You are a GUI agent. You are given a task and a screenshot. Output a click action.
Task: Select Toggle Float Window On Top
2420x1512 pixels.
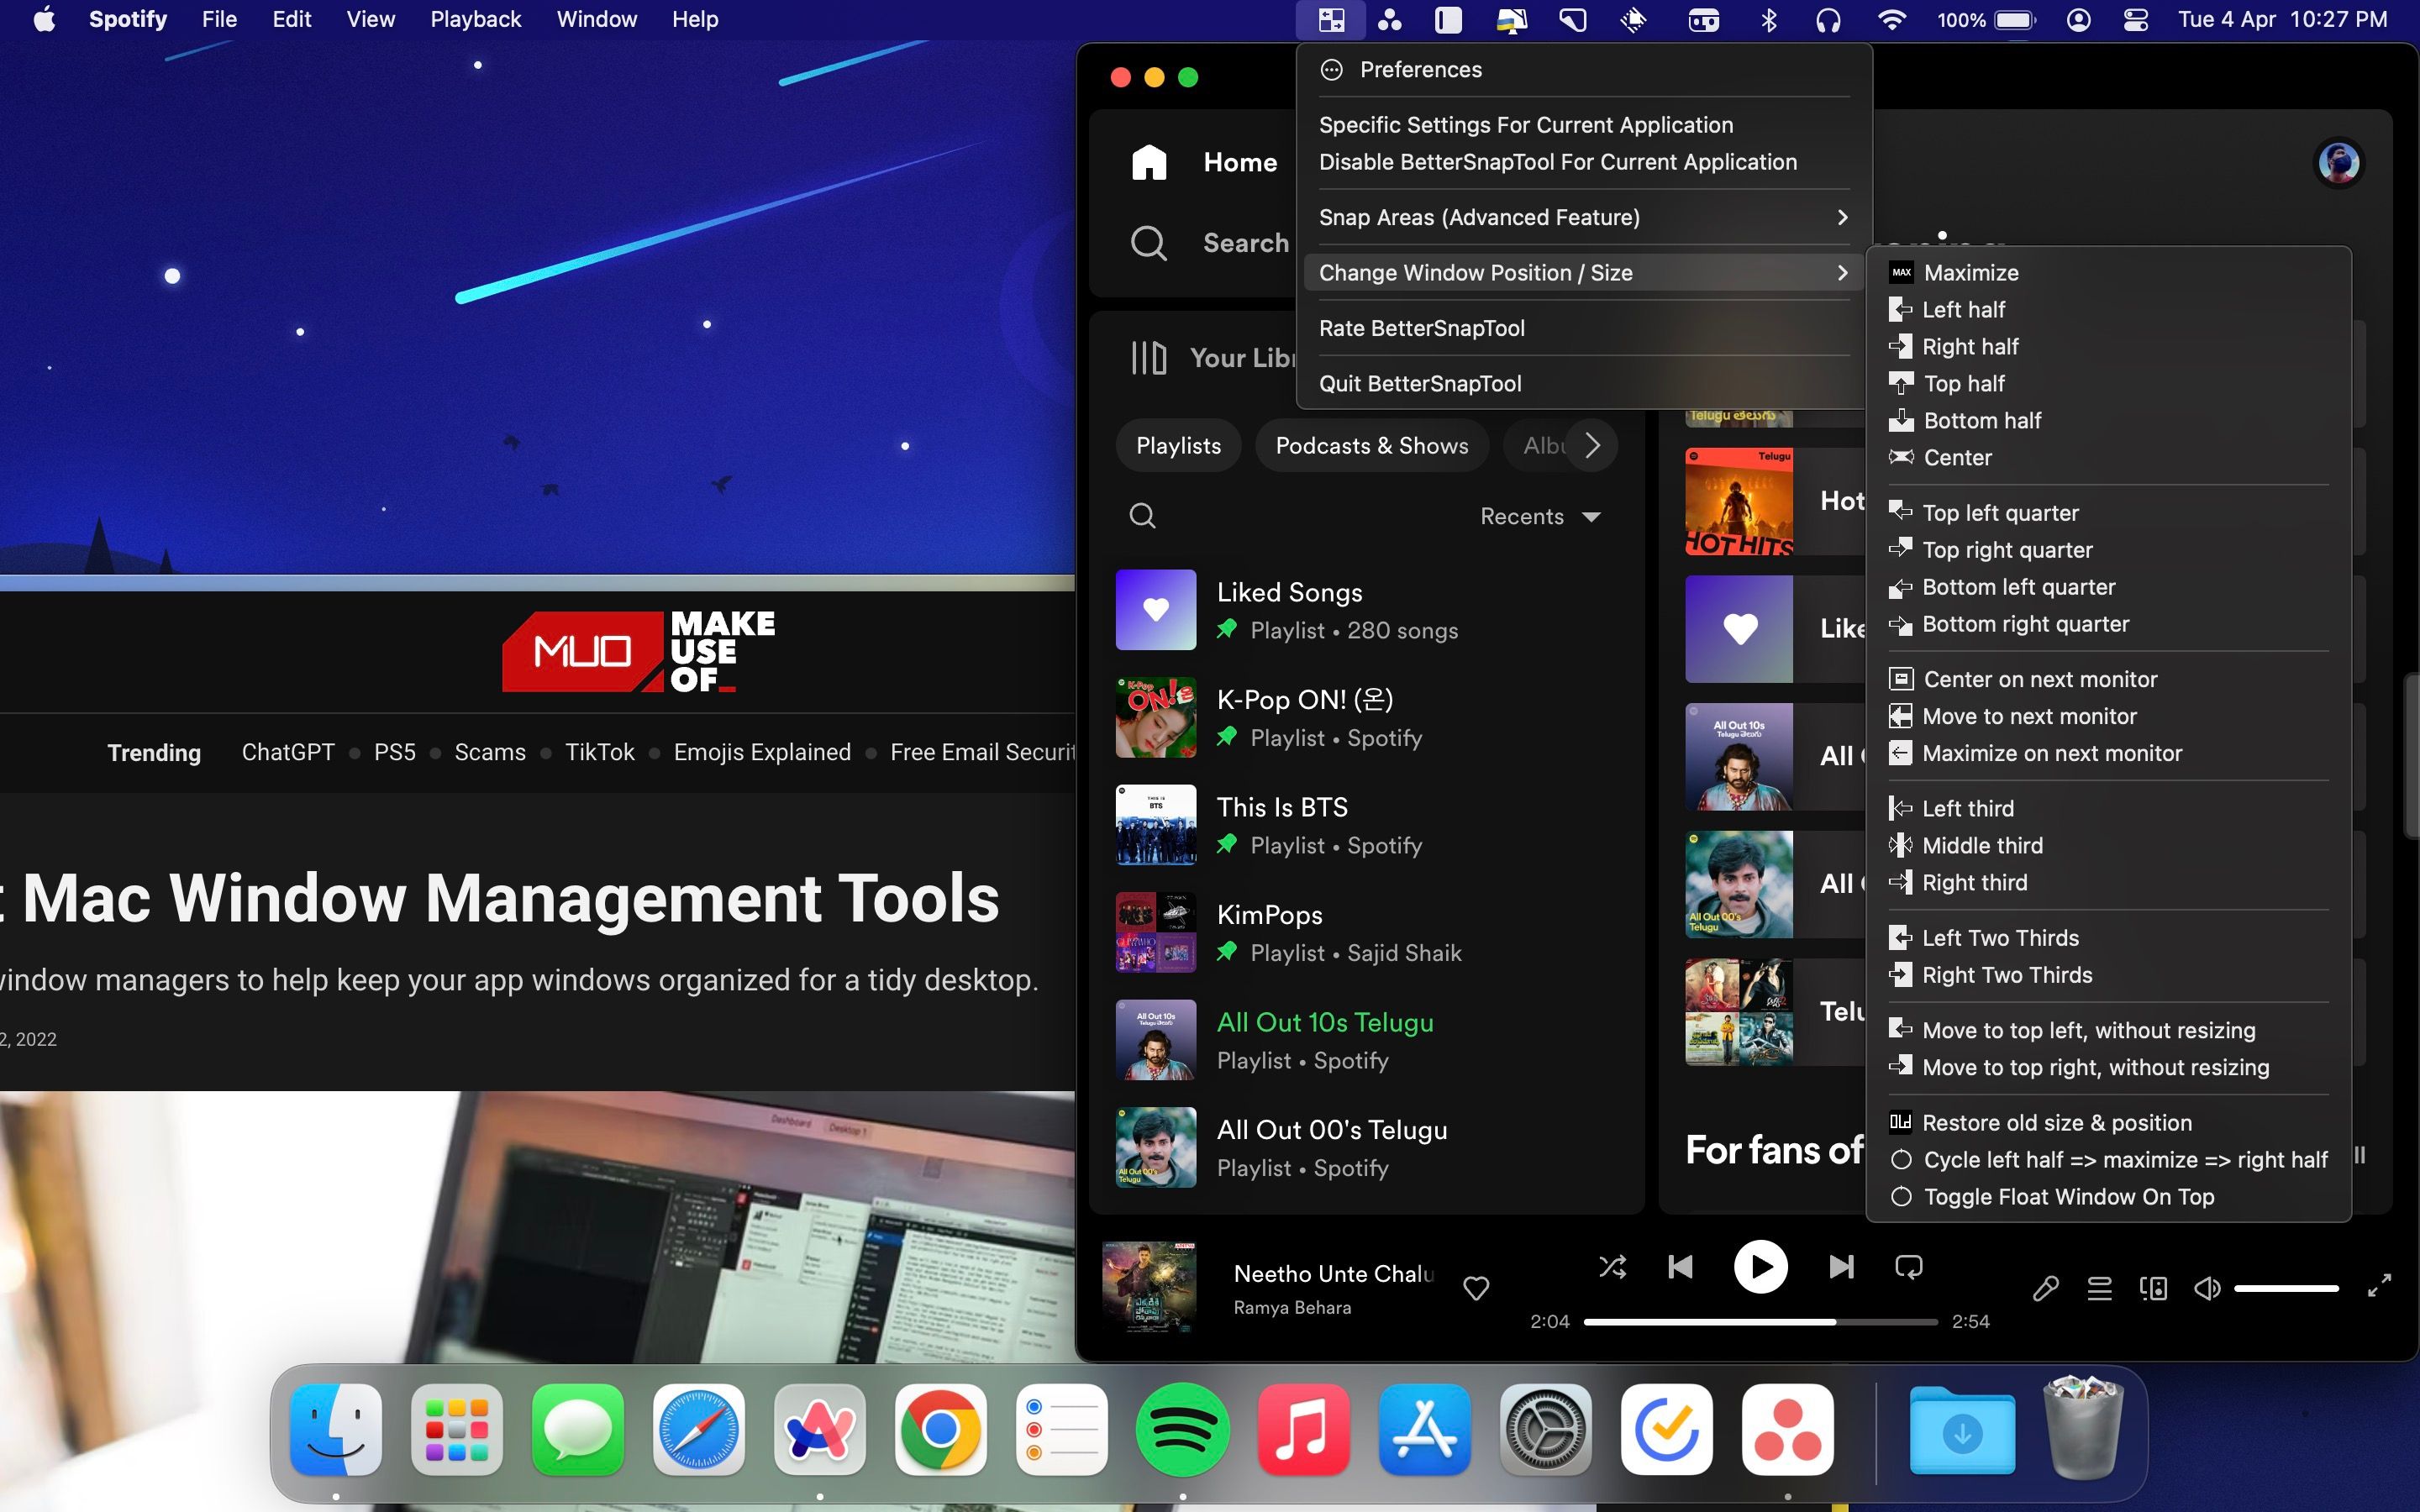coord(2068,1195)
